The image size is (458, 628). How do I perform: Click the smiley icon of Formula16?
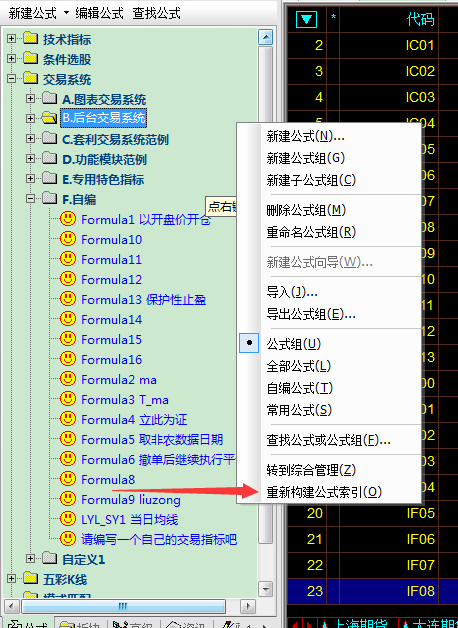click(68, 359)
